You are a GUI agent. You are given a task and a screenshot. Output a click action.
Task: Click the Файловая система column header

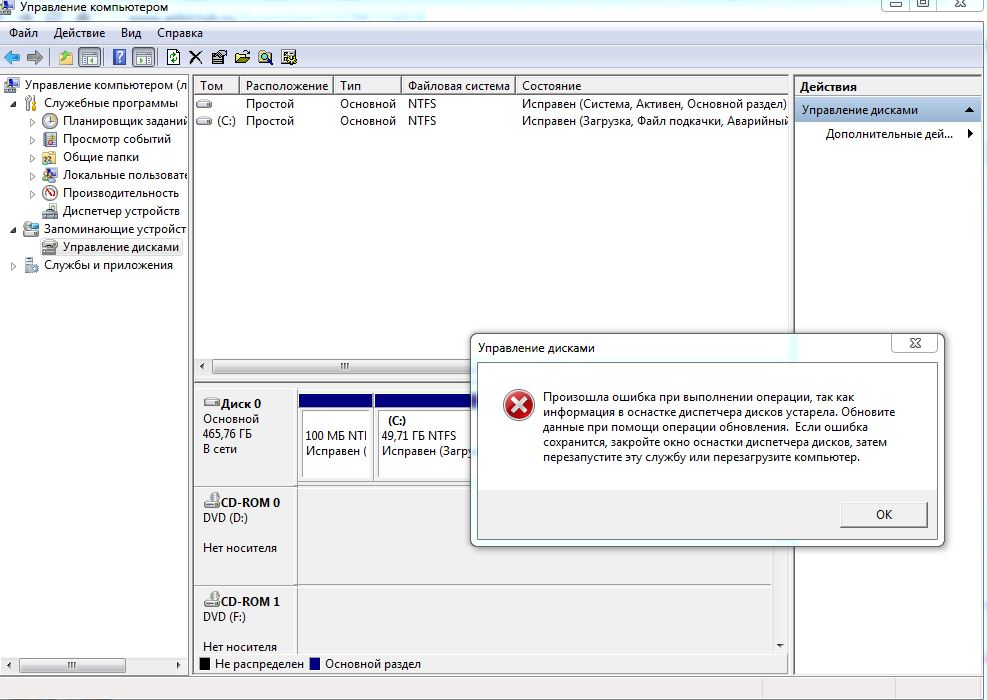click(458, 86)
